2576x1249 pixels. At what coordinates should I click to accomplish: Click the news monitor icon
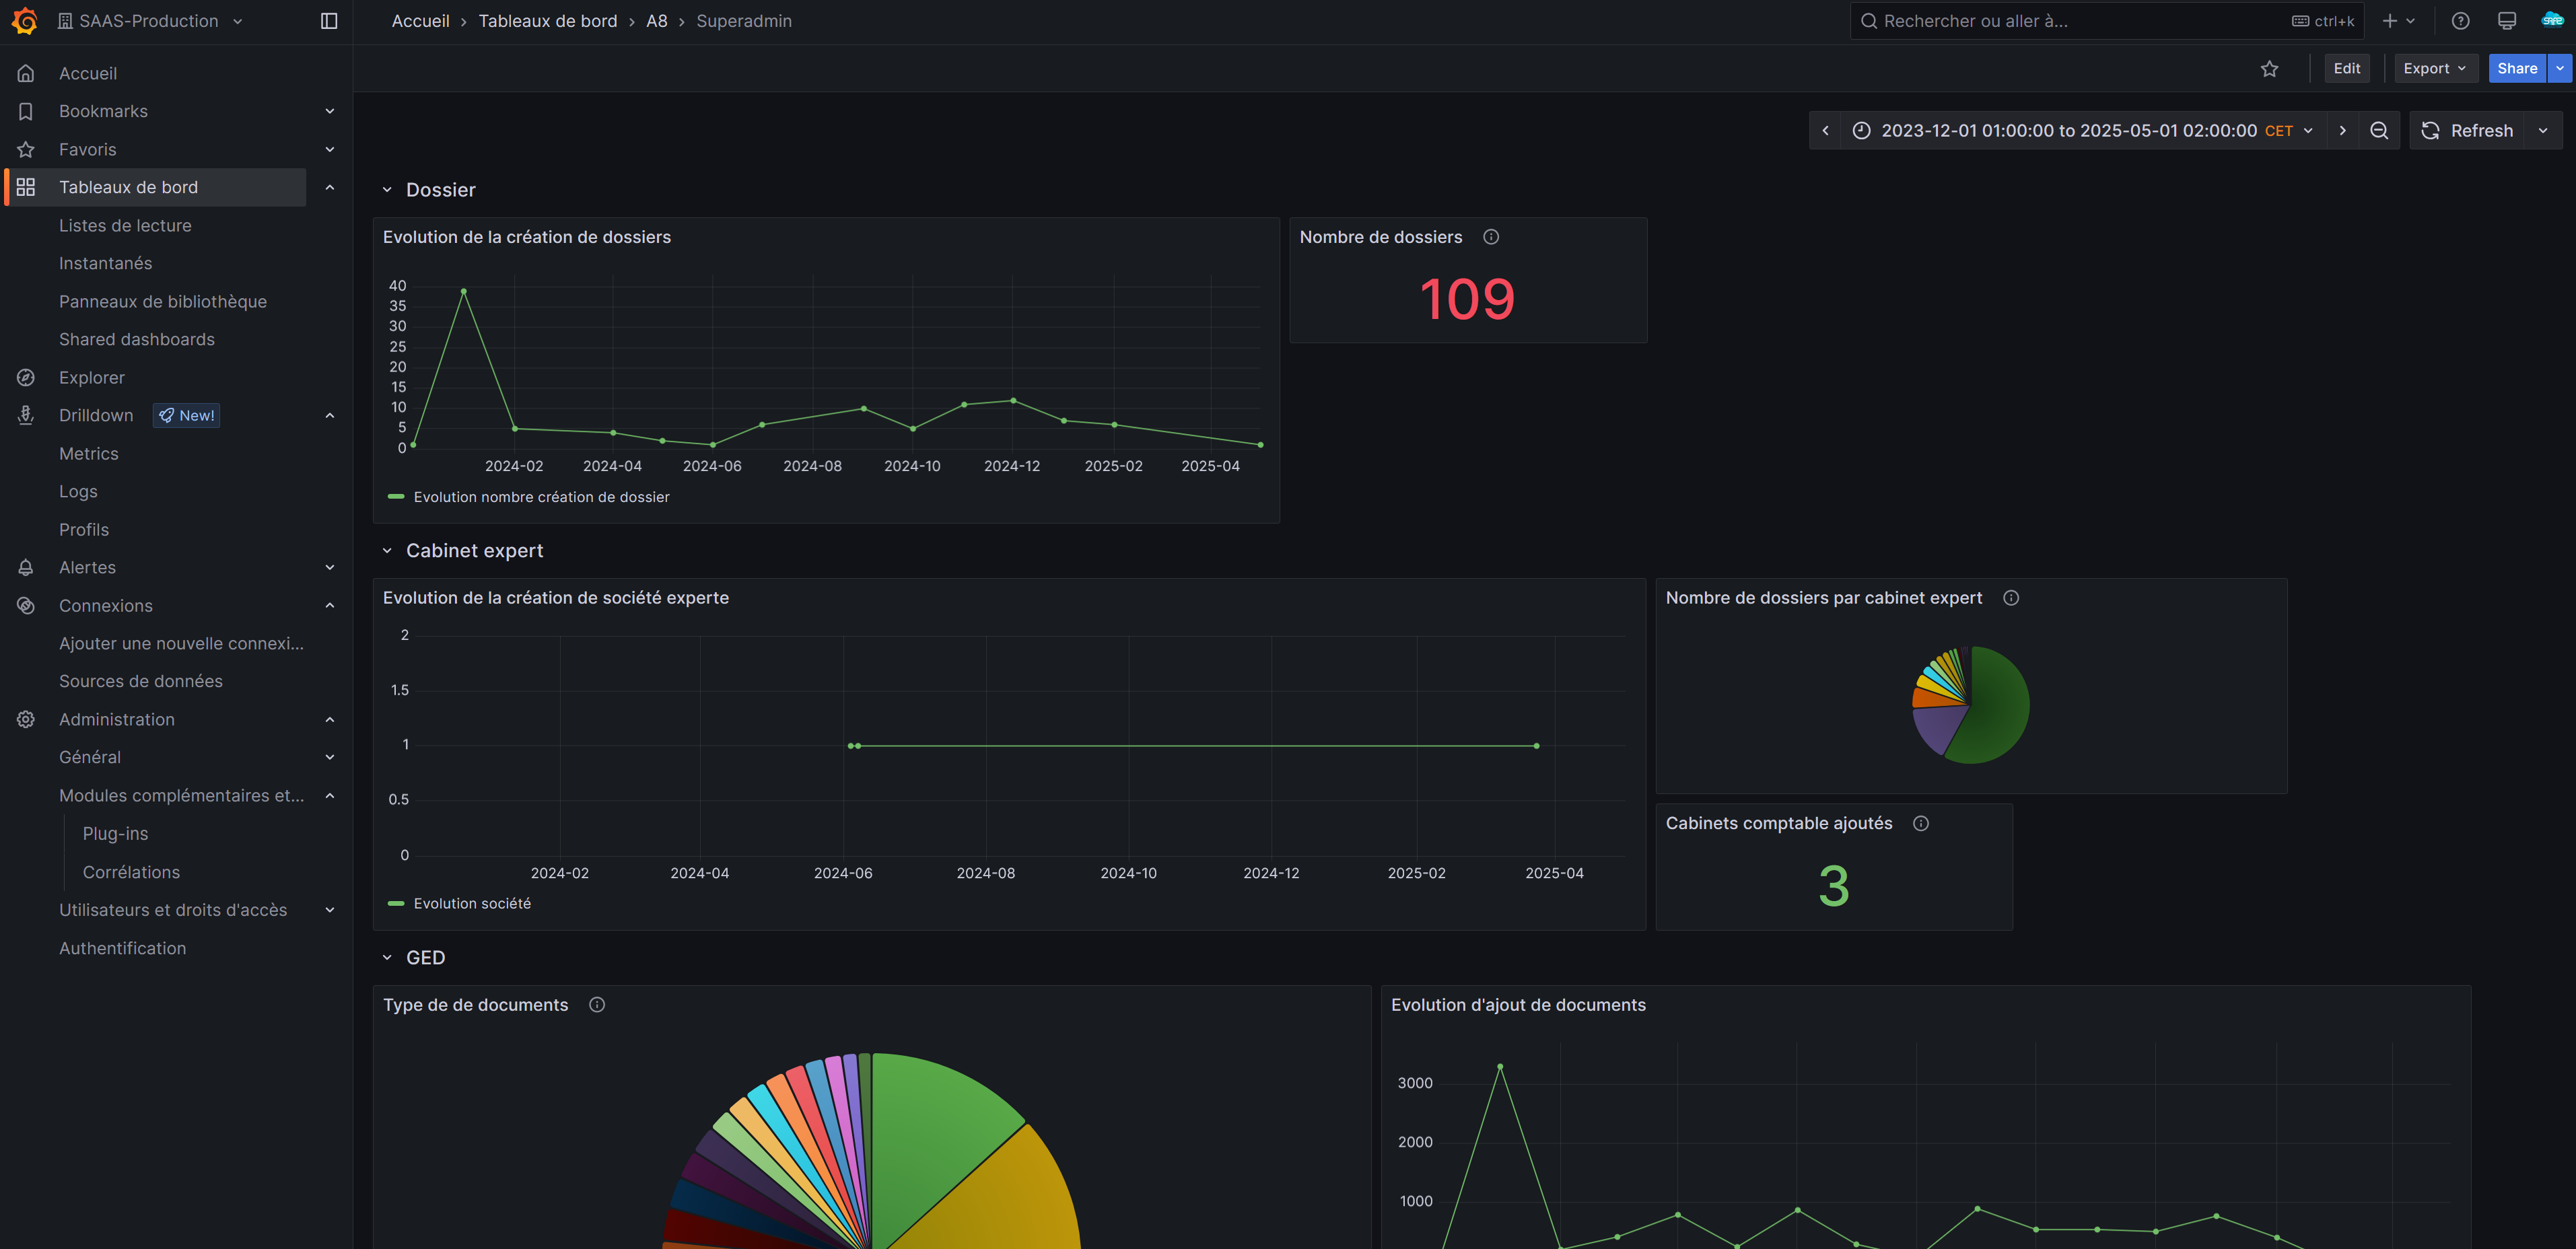pos(2506,21)
